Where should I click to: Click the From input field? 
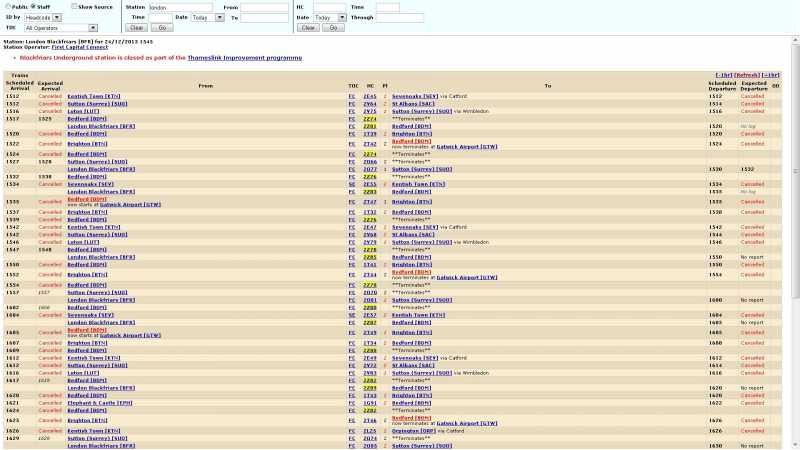(x=264, y=8)
